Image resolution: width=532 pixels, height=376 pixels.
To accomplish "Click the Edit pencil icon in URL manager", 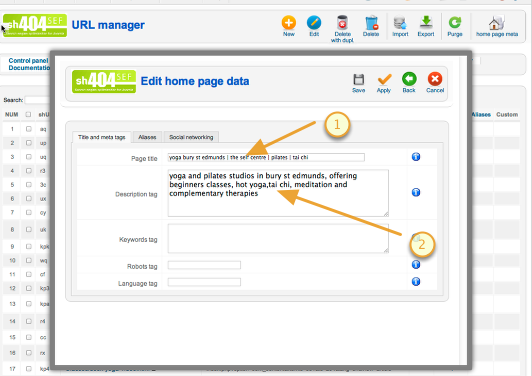I will click(x=314, y=23).
